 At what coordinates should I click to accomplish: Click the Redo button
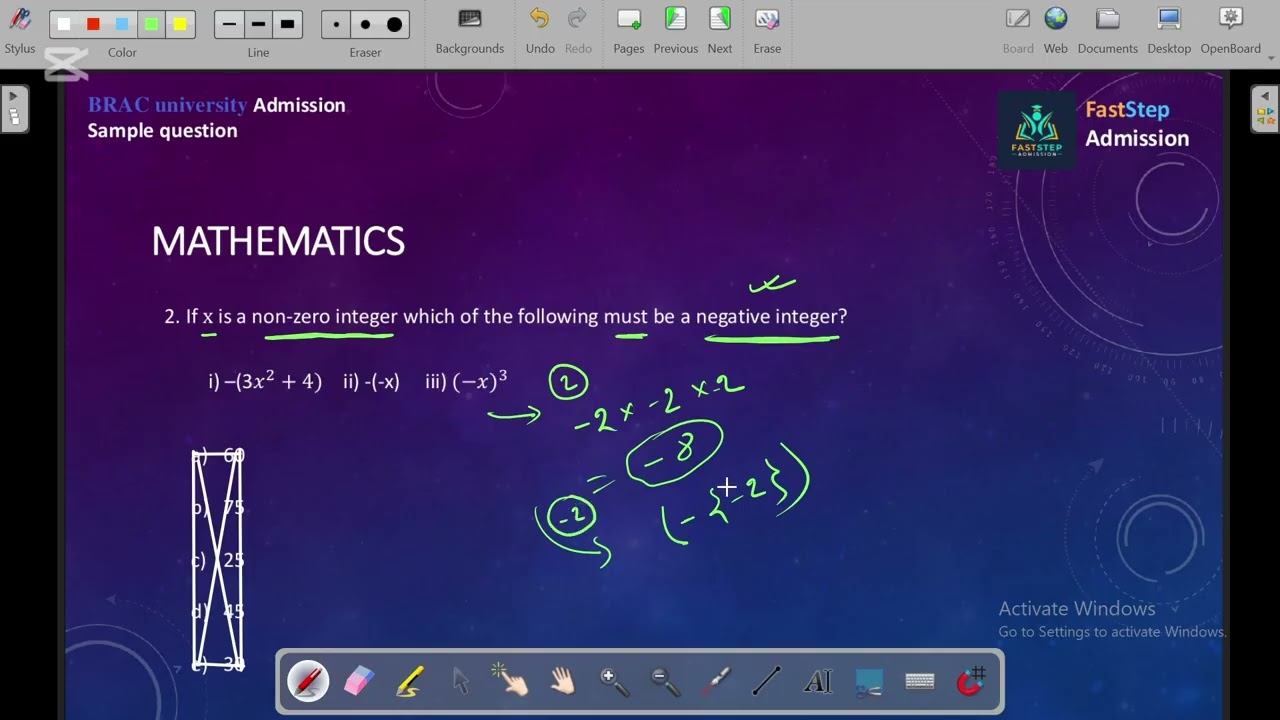tap(578, 30)
